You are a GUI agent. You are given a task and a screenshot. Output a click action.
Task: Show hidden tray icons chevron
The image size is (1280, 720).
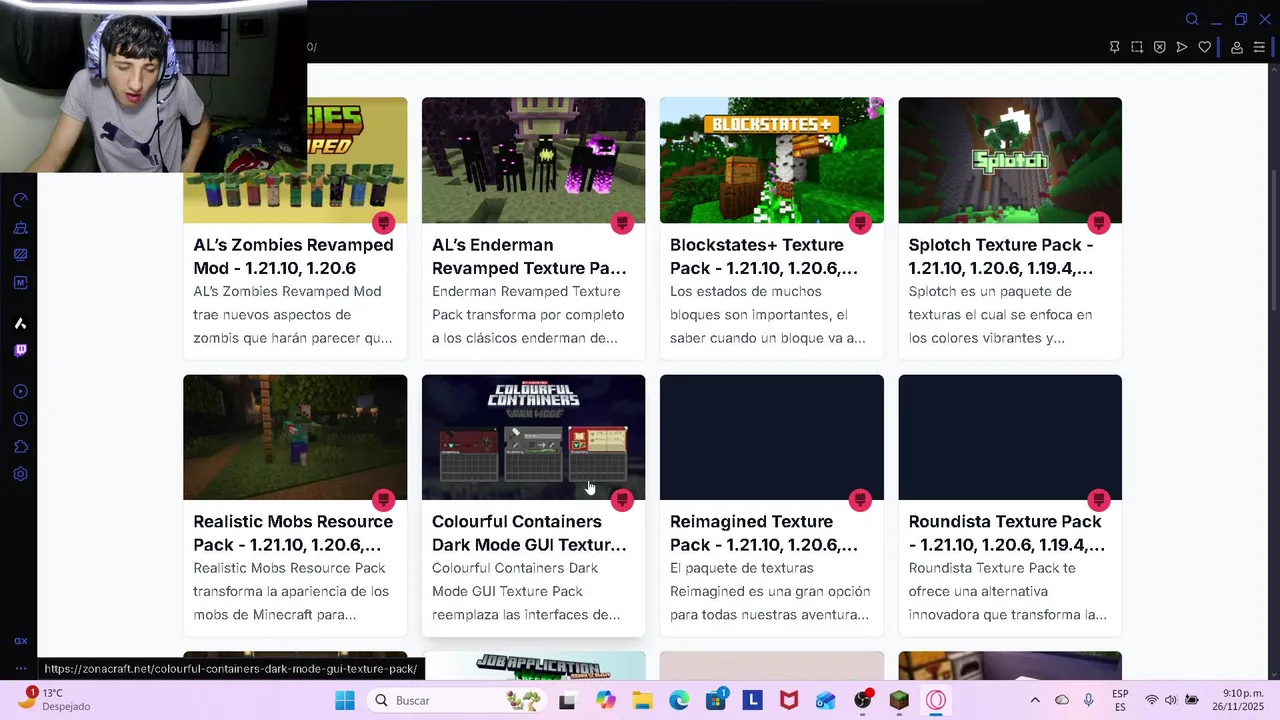pyautogui.click(x=1035, y=700)
